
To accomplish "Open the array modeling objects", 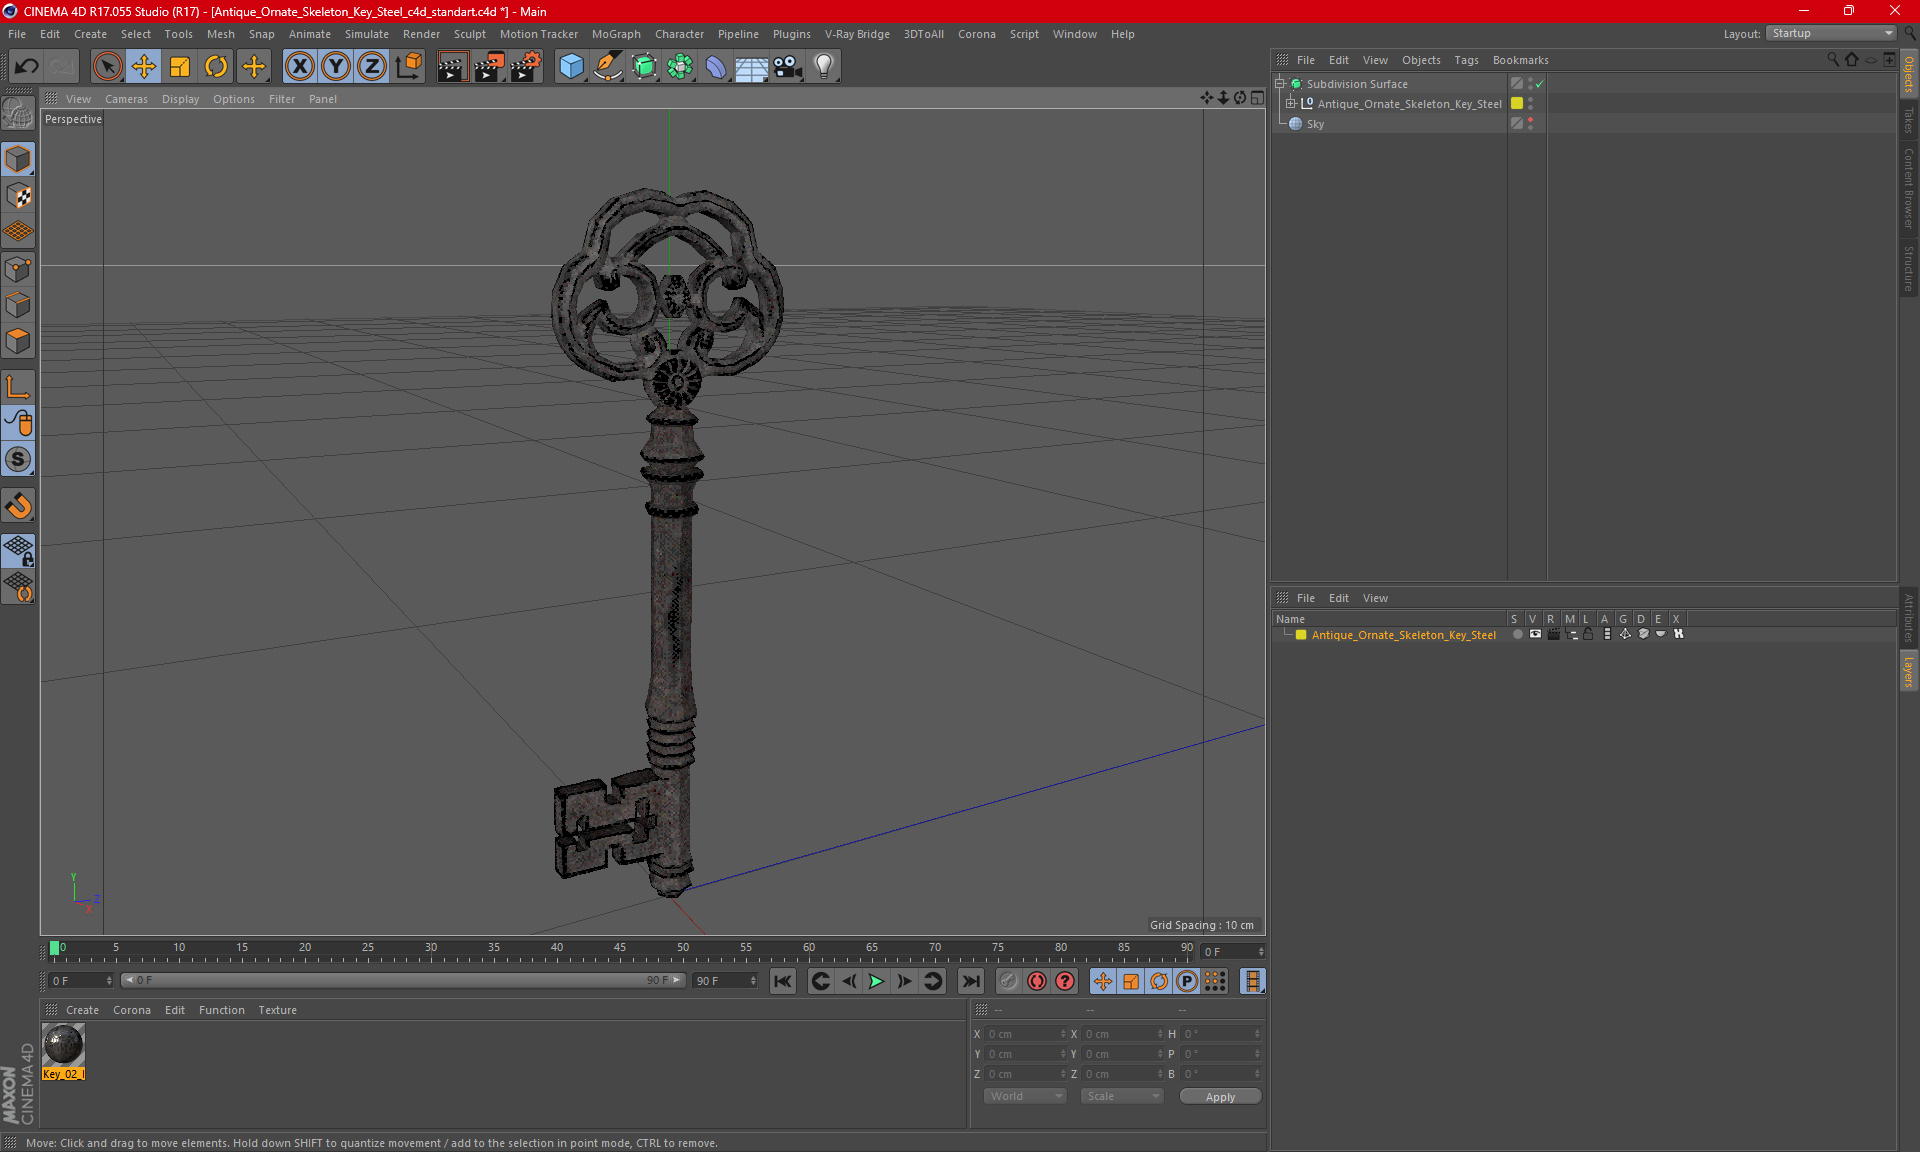I will [680, 66].
